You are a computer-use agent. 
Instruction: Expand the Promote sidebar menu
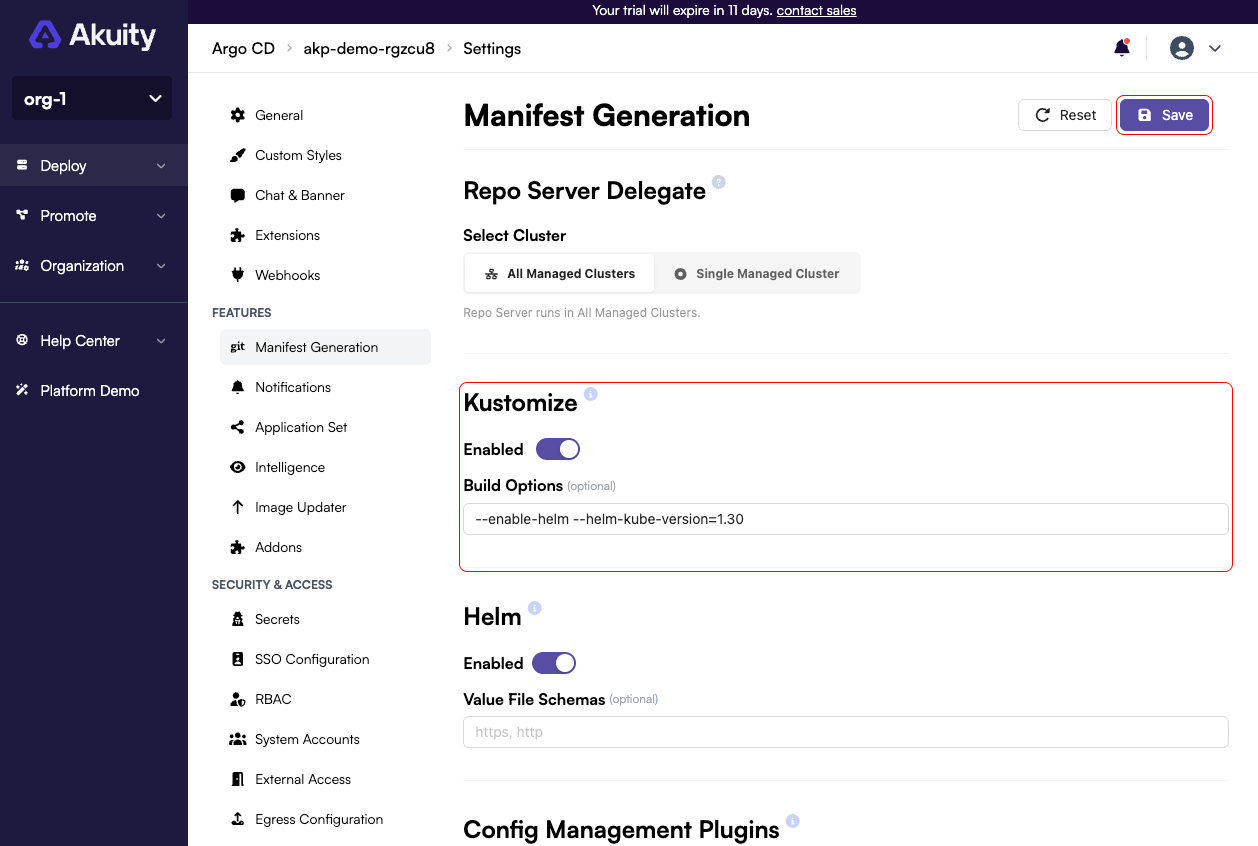(x=94, y=216)
